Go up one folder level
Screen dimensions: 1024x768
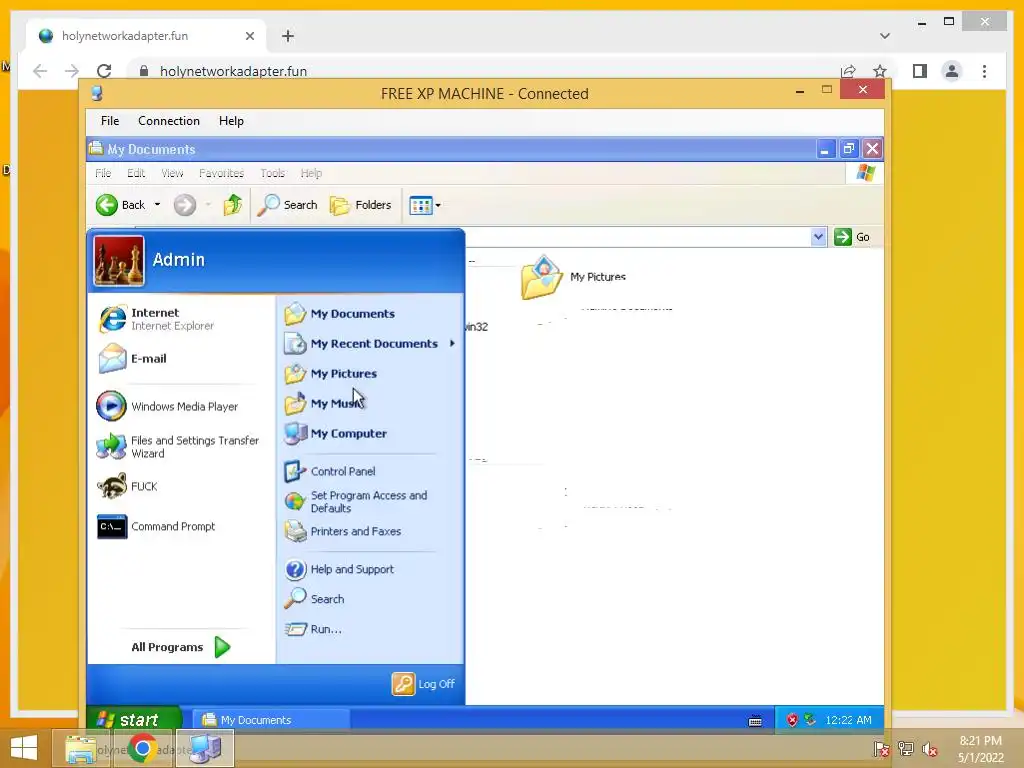pyautogui.click(x=232, y=205)
